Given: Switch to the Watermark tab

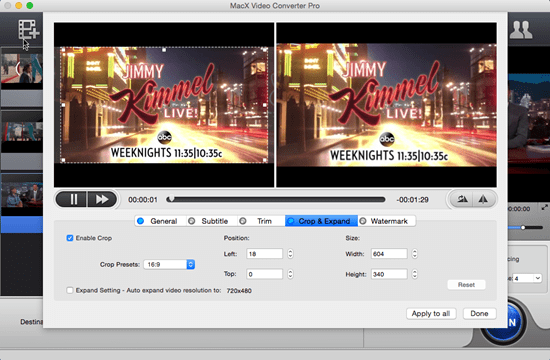Looking at the screenshot, I should pos(387,221).
